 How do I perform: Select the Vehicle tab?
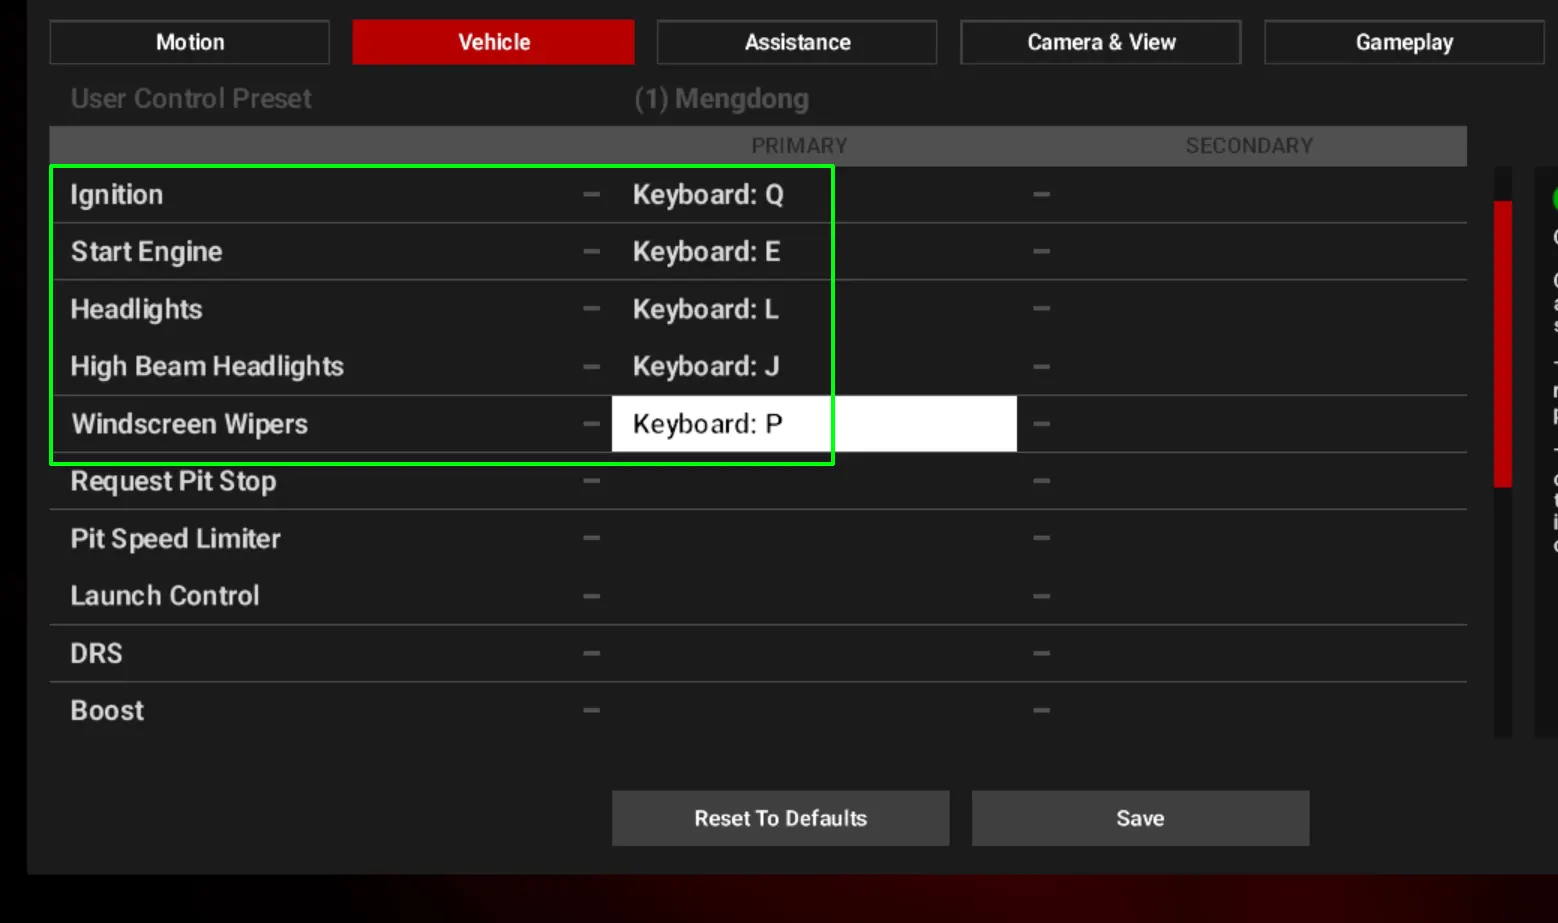point(493,42)
